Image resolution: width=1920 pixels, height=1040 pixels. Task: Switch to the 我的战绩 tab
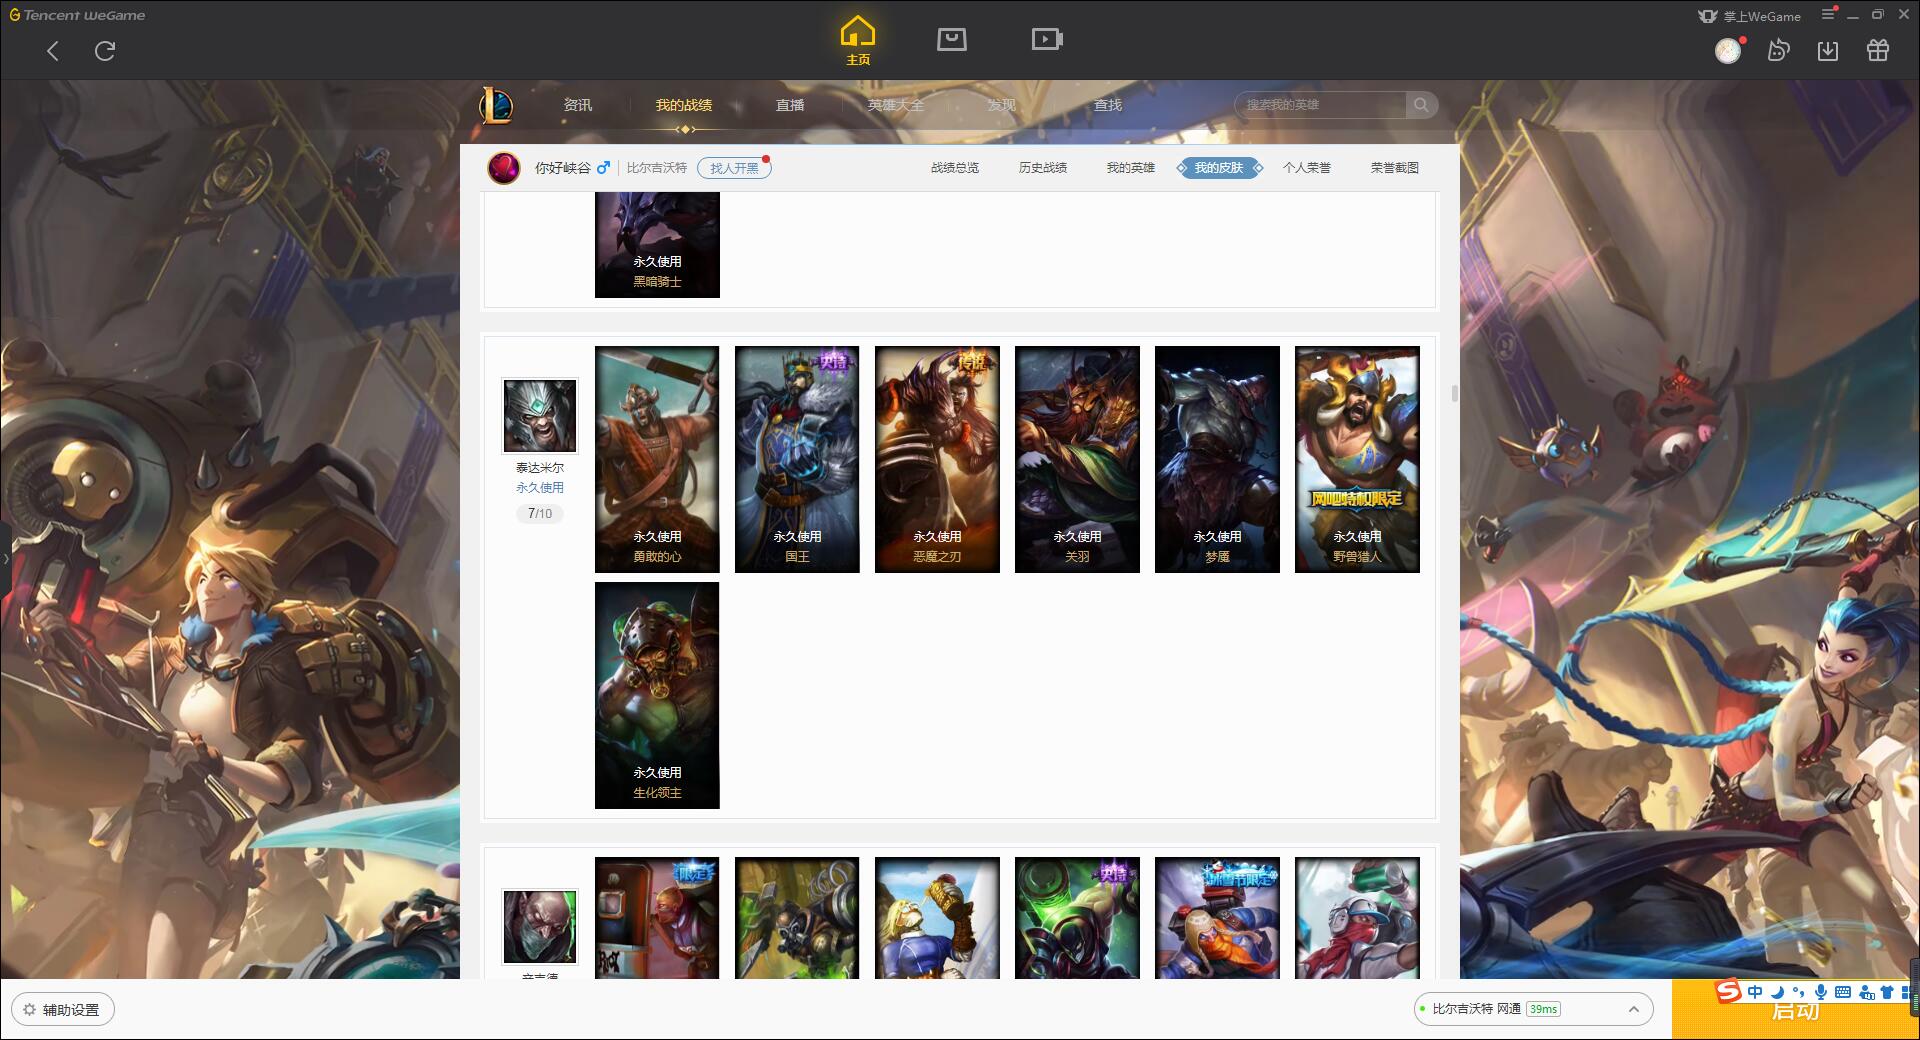click(x=684, y=105)
